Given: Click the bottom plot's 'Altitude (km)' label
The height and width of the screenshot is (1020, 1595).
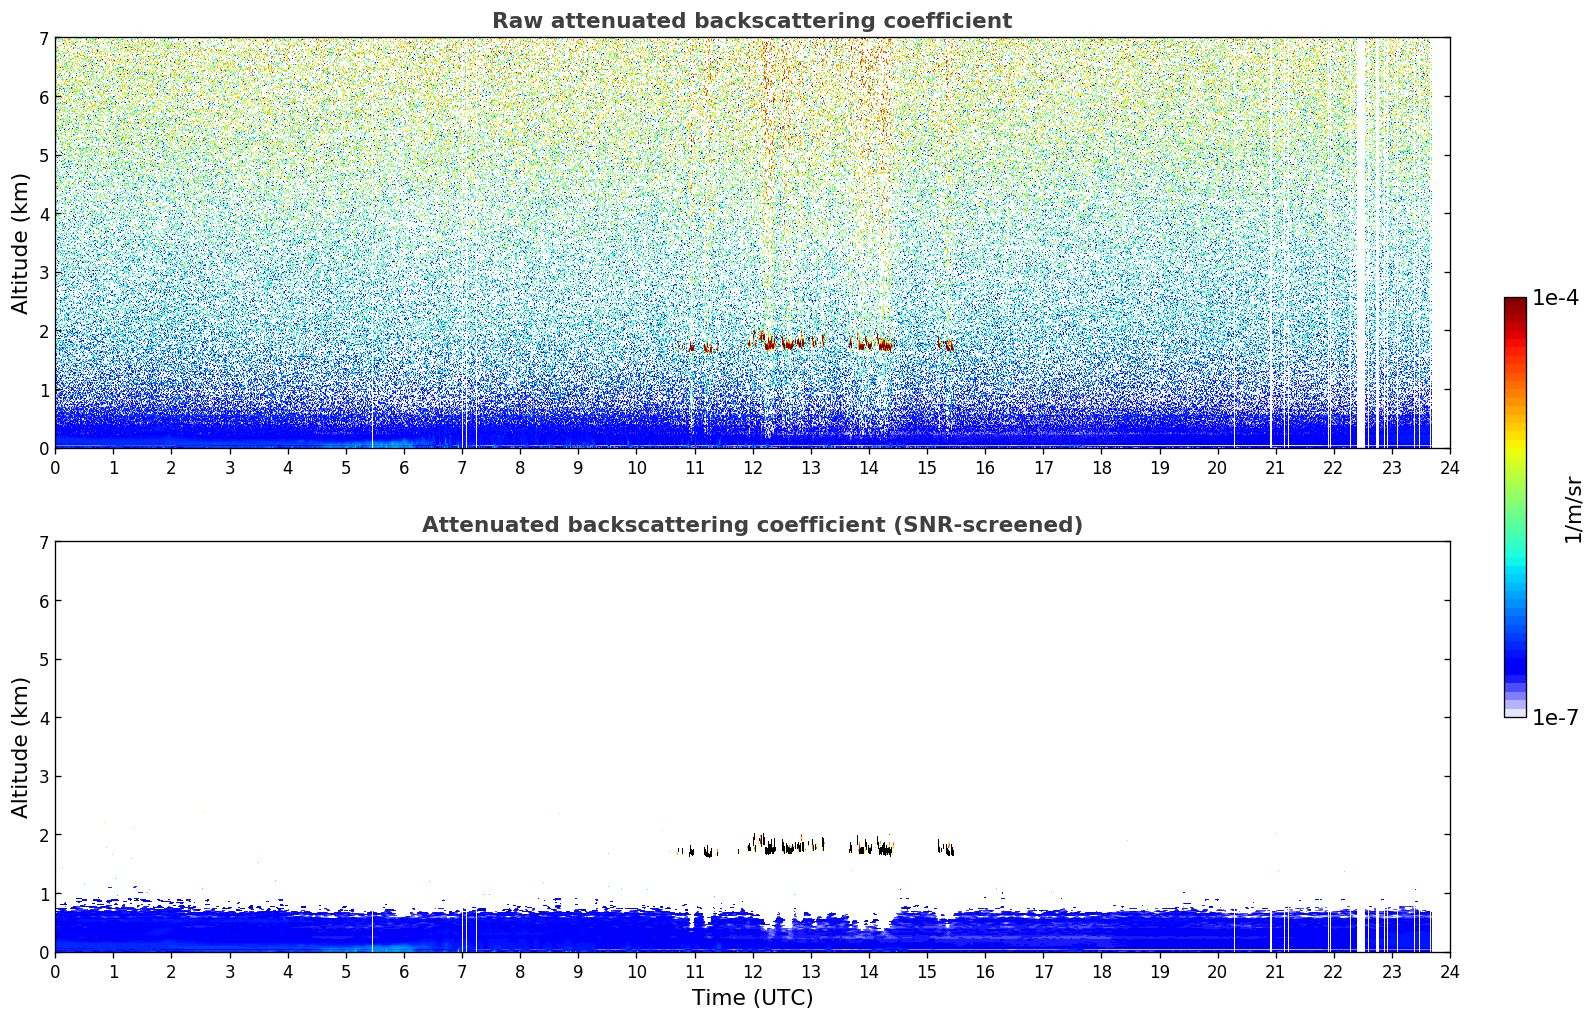Looking at the screenshot, I should click(21, 747).
